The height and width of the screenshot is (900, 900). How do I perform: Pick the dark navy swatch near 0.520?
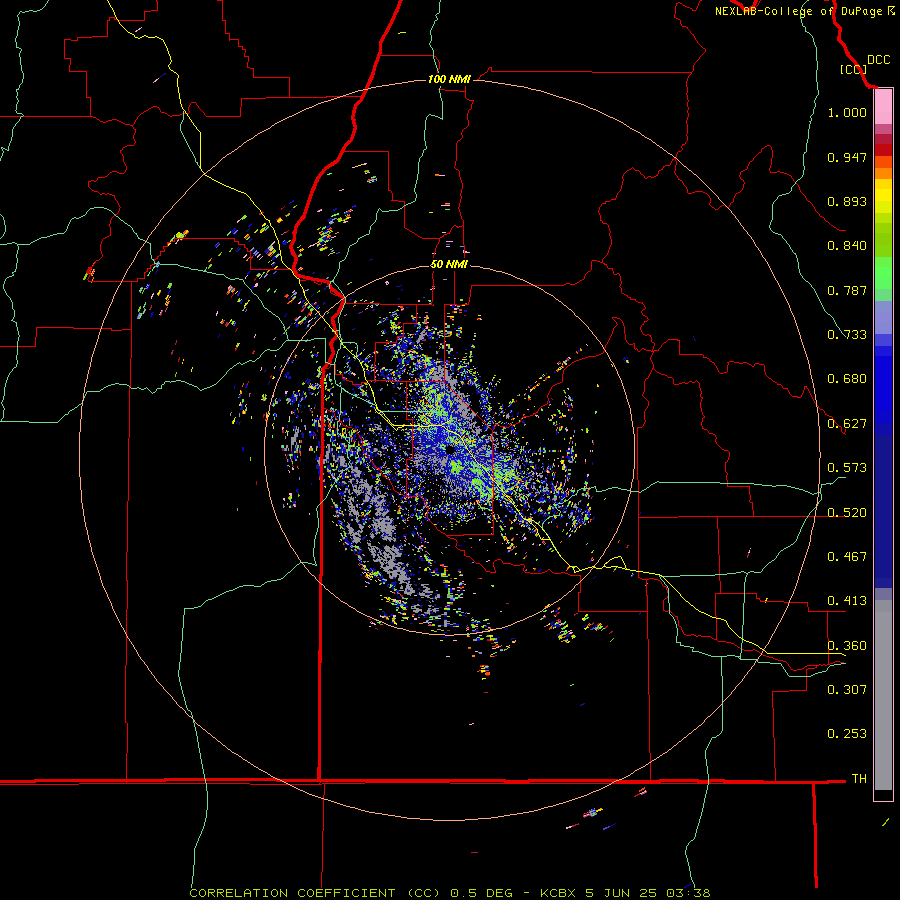pos(883,508)
